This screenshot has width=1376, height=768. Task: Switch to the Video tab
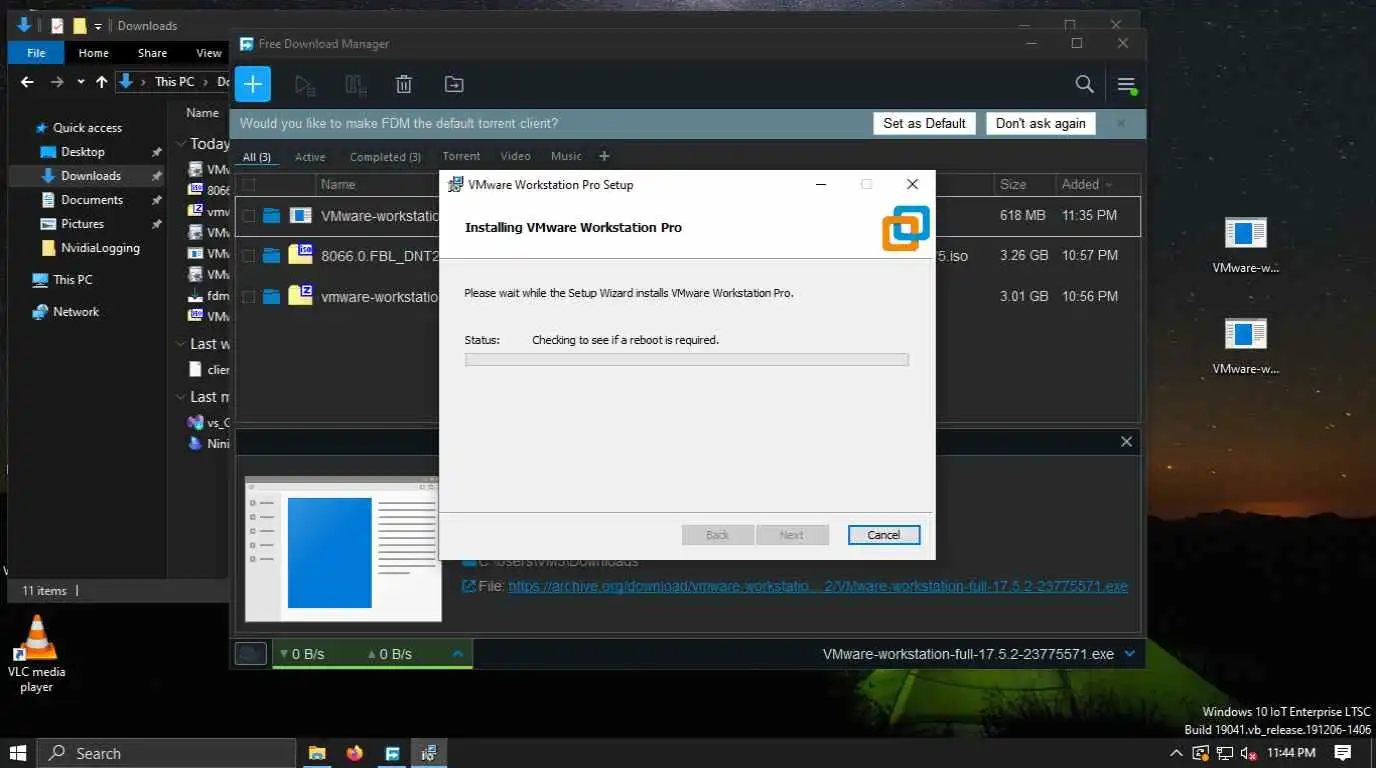pyautogui.click(x=515, y=156)
